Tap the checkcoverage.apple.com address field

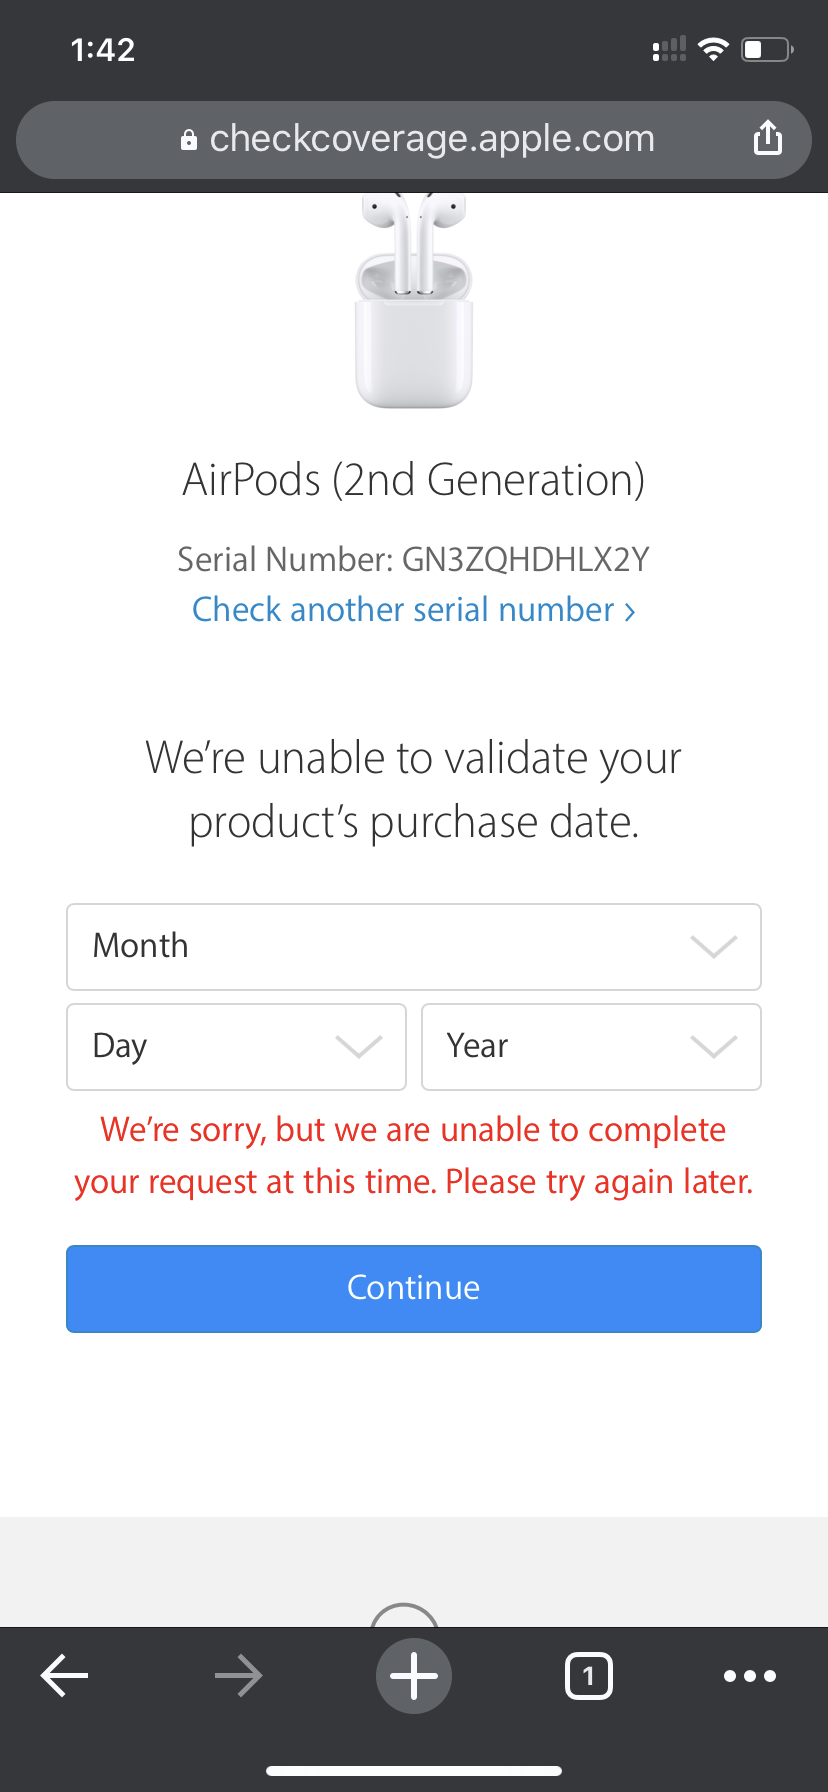click(432, 139)
